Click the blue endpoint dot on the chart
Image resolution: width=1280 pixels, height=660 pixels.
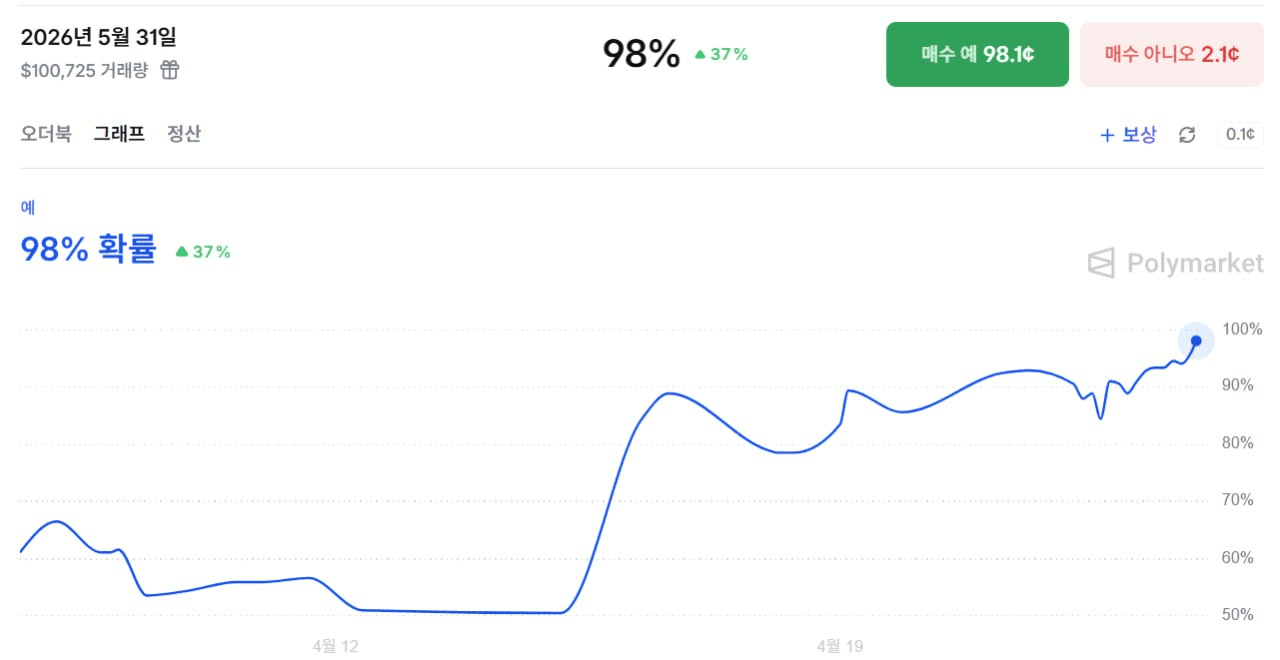pos(1196,340)
